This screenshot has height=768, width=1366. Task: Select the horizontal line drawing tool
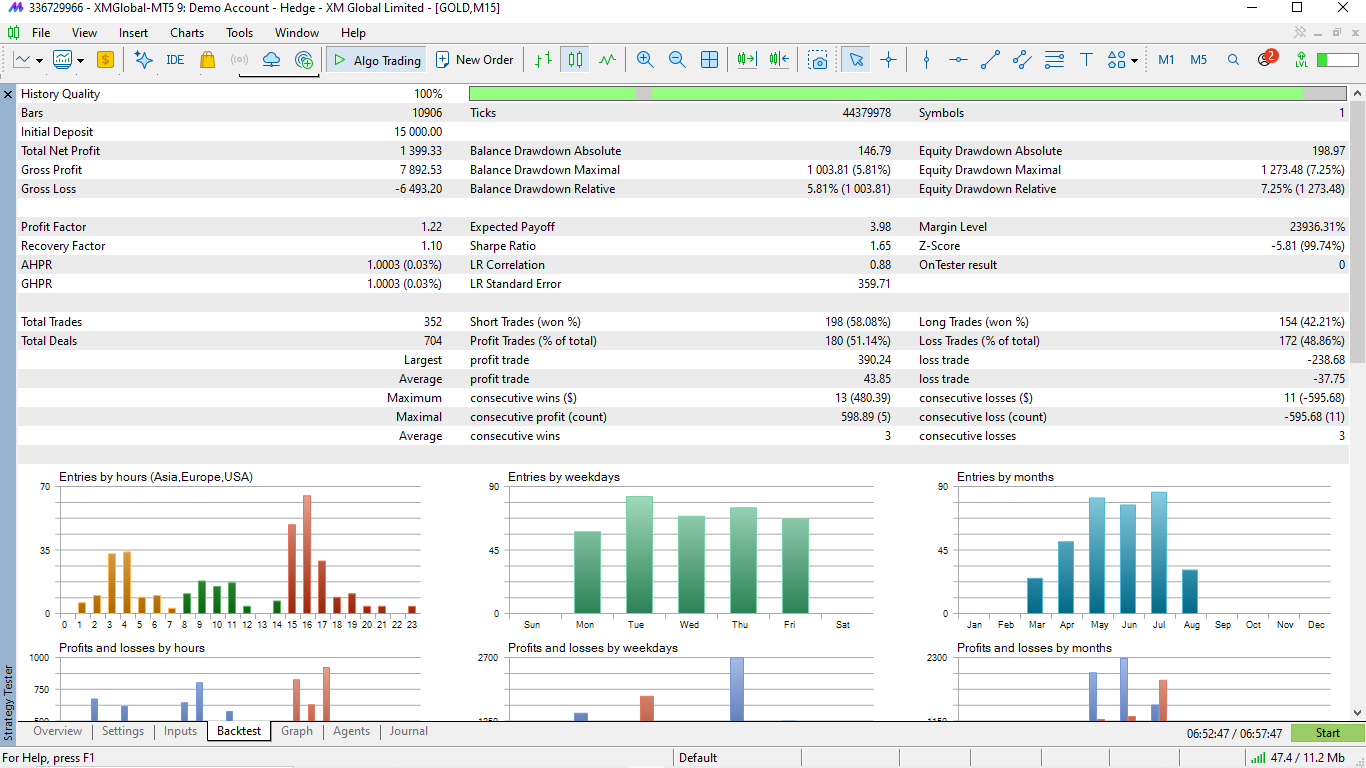click(958, 60)
